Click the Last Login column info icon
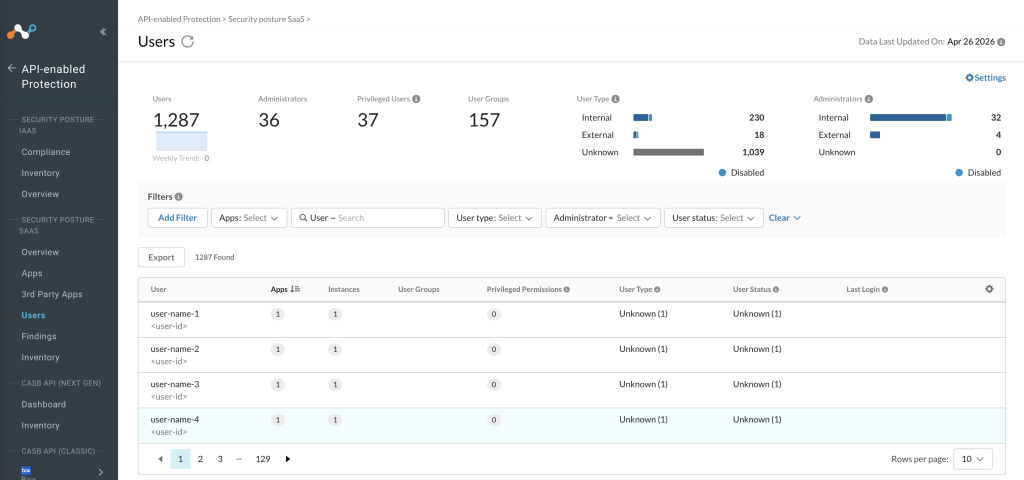1024x480 pixels. point(885,289)
